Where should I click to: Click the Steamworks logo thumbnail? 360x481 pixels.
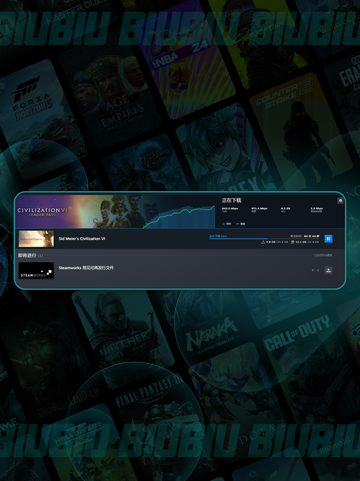pyautogui.click(x=36, y=270)
